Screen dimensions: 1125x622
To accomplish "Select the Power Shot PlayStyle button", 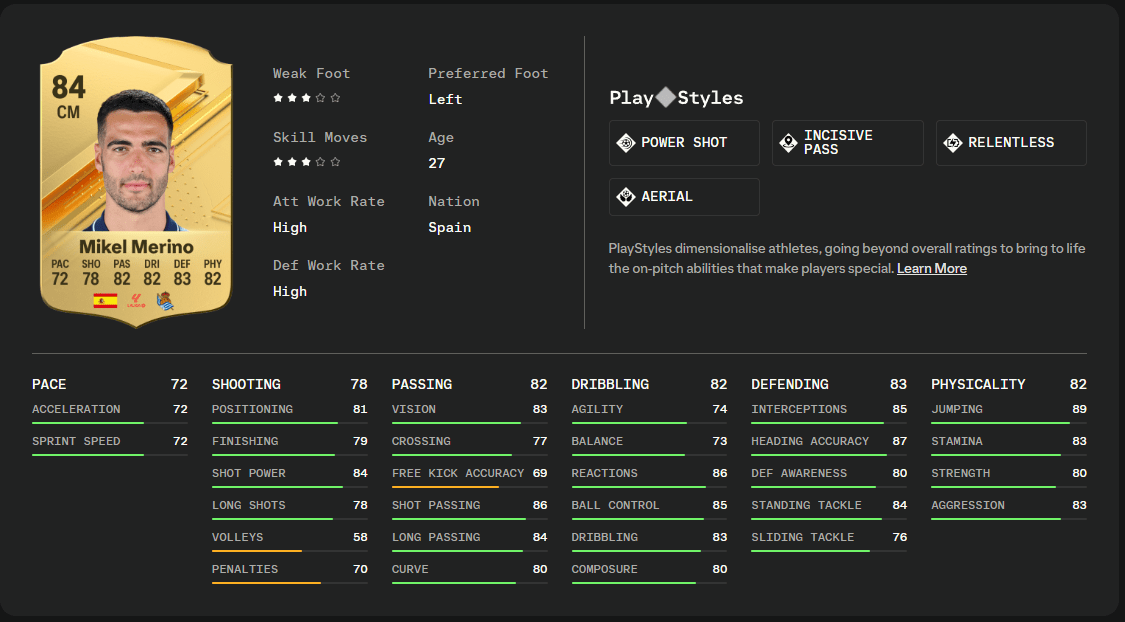I will (x=684, y=143).
